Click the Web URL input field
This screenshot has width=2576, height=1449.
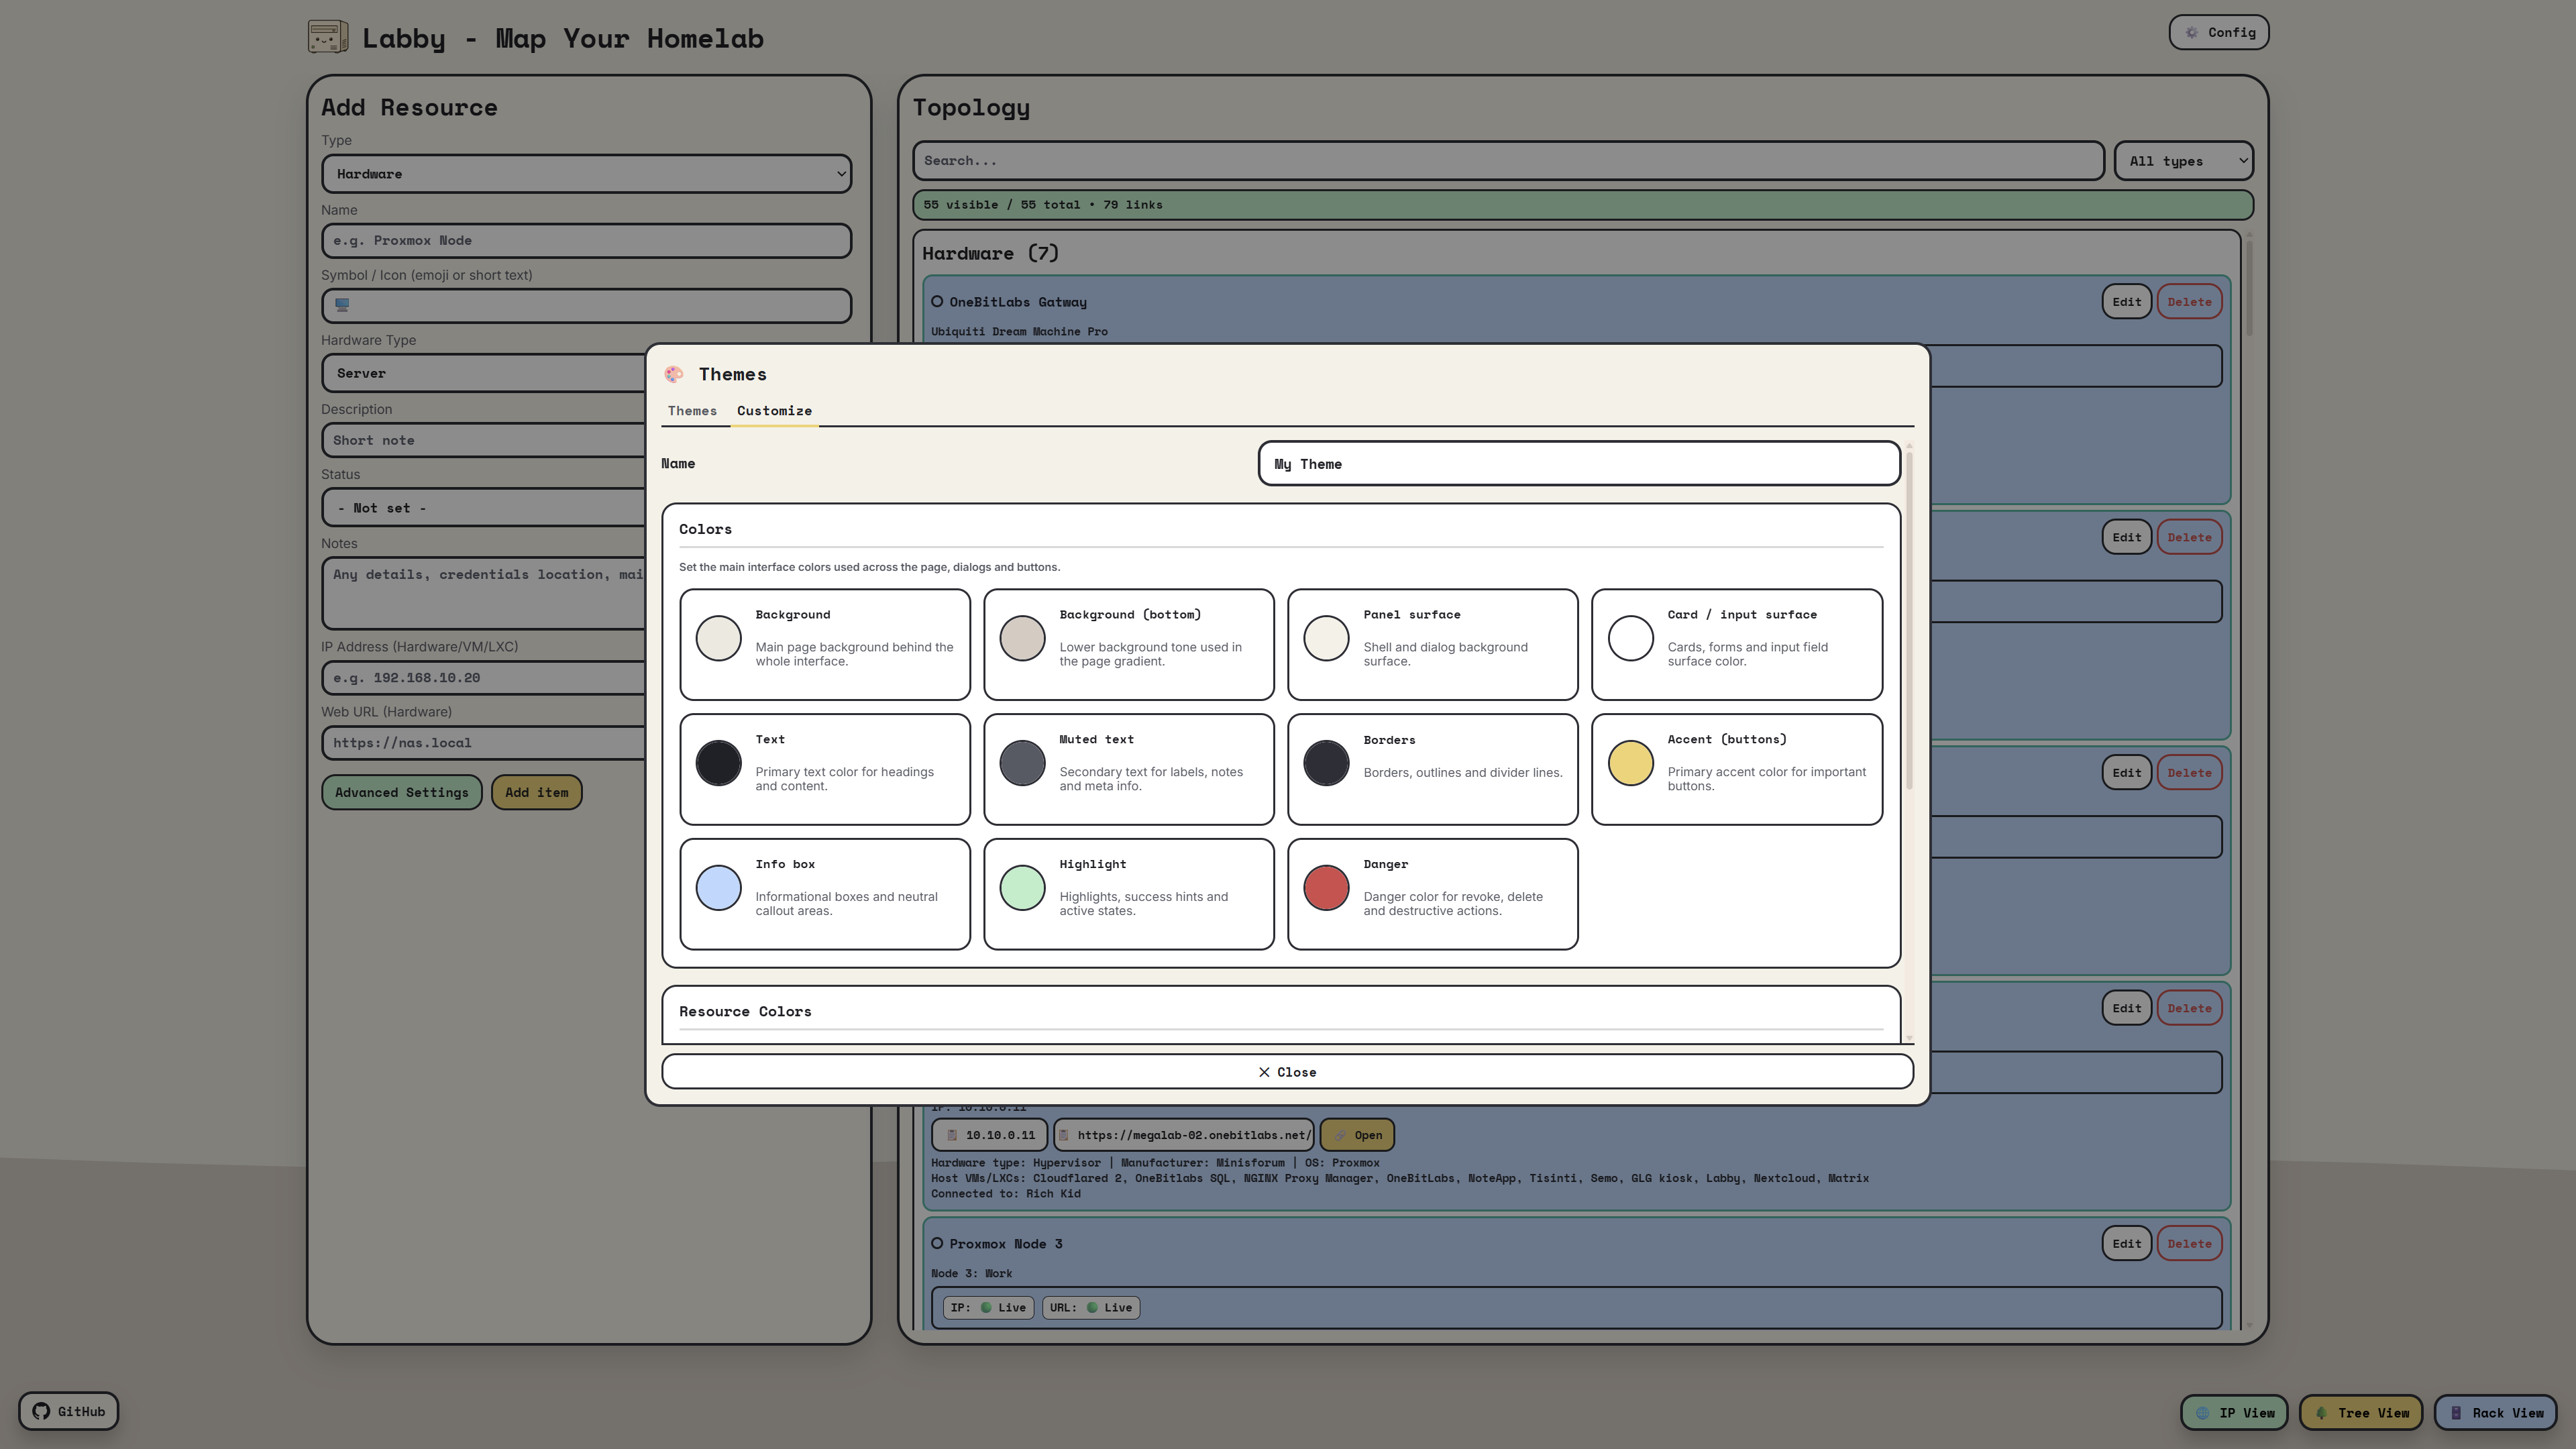pos(484,743)
